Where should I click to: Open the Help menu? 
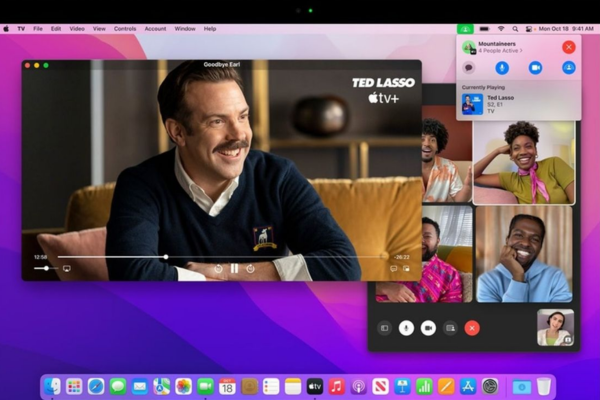pyautogui.click(x=210, y=29)
